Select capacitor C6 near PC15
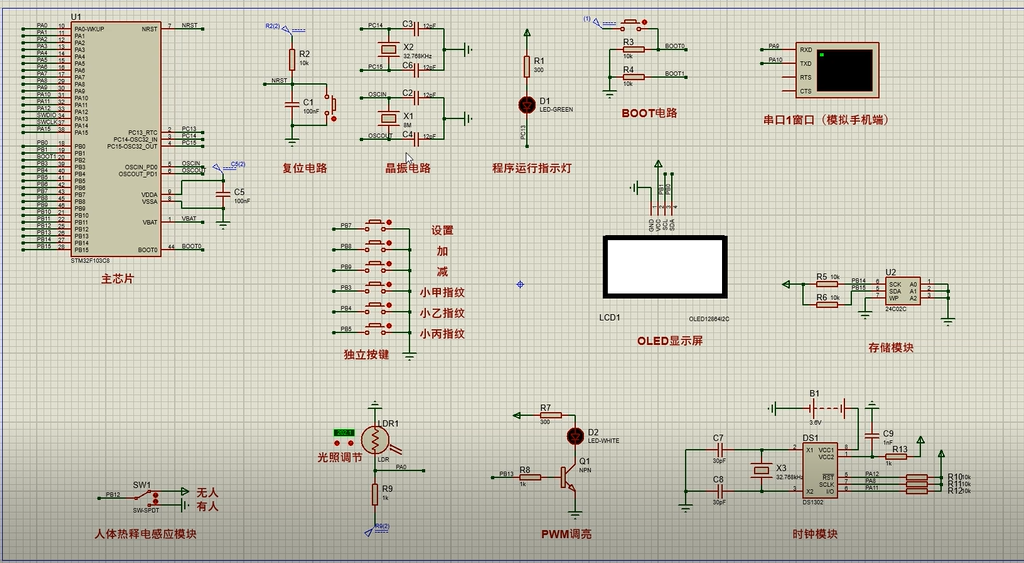Screen dimensions: 1024x563 416,69
